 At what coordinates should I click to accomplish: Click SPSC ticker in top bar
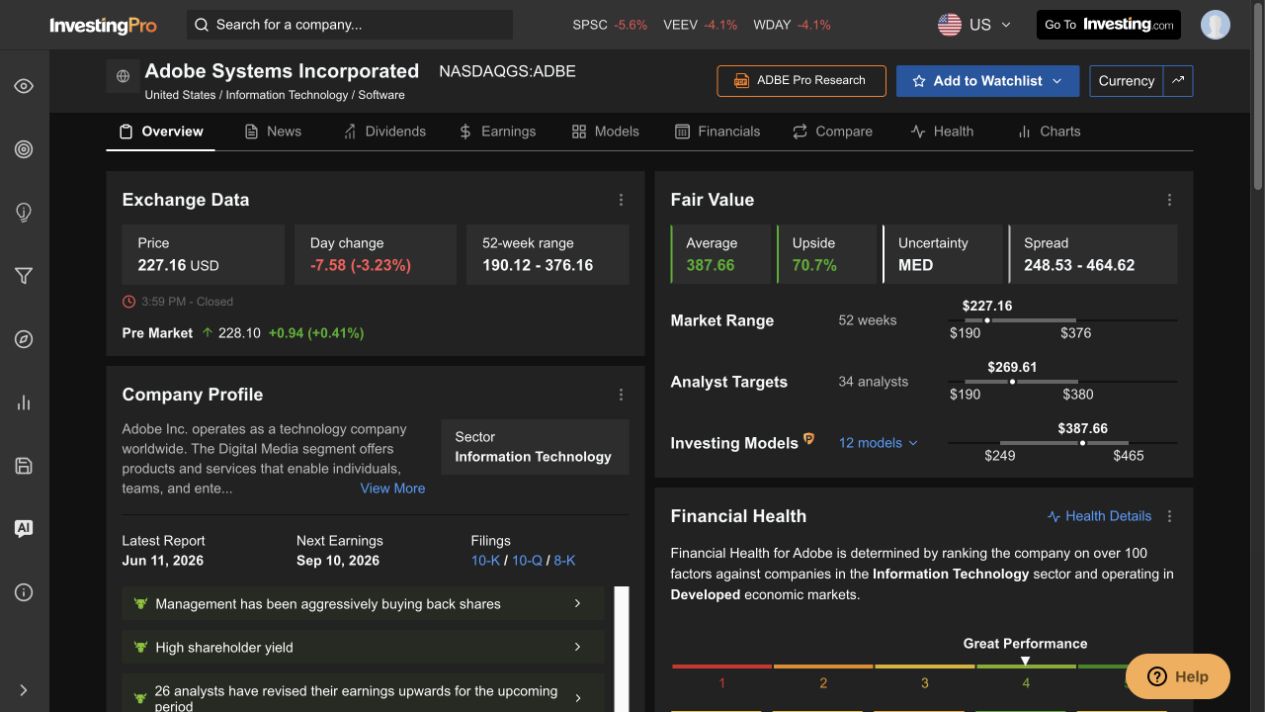tap(610, 25)
